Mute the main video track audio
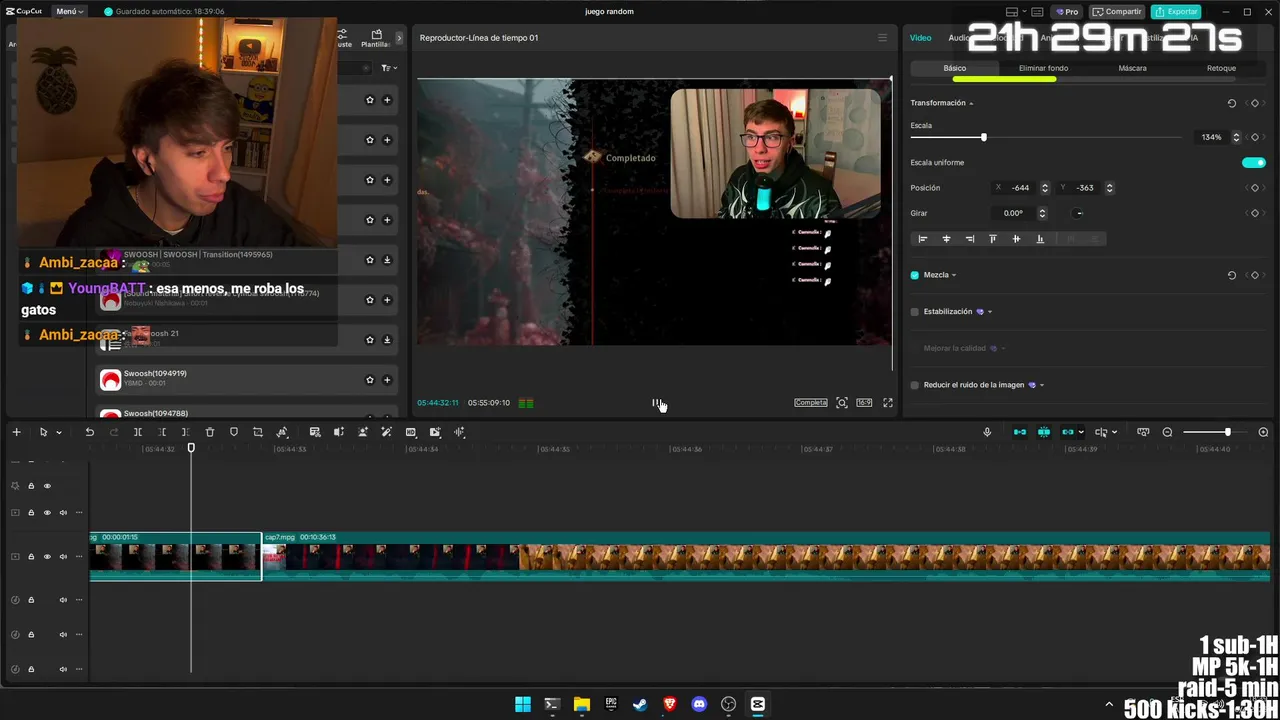 (63, 557)
